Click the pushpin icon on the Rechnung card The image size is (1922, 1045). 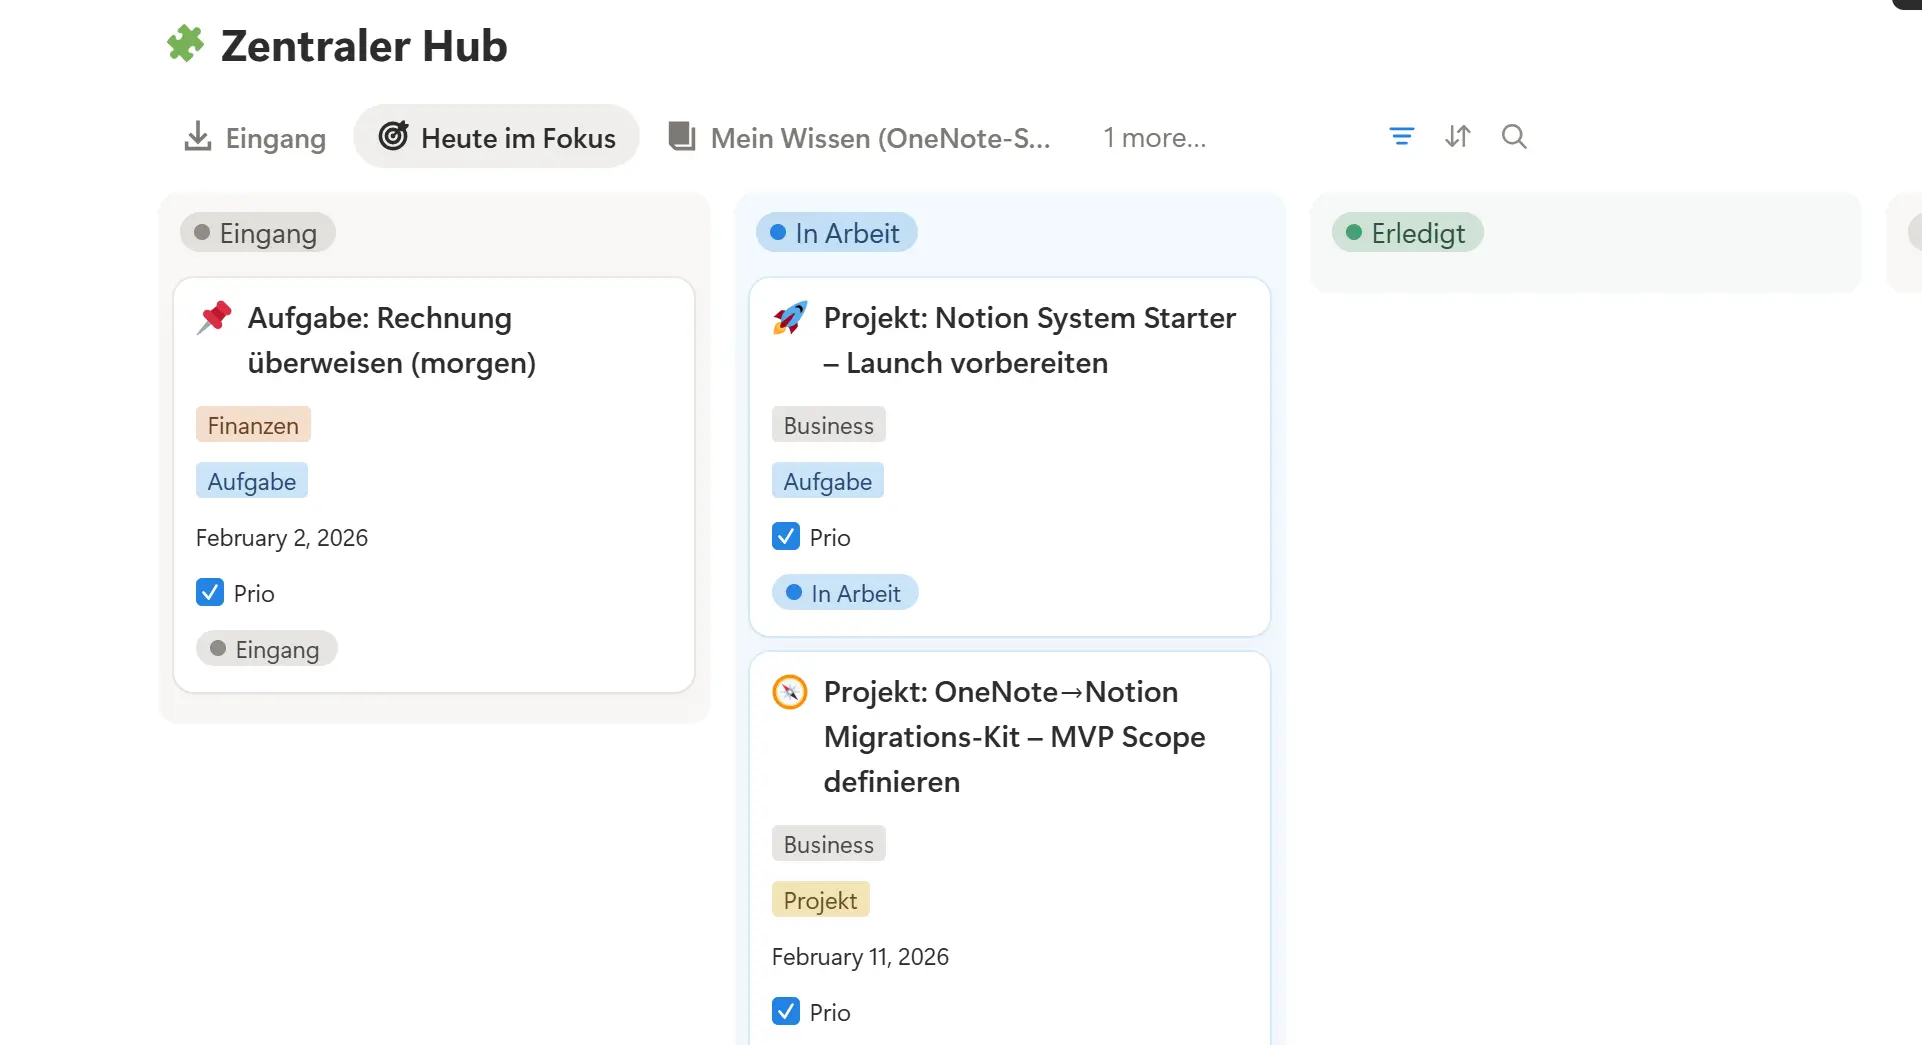(213, 318)
